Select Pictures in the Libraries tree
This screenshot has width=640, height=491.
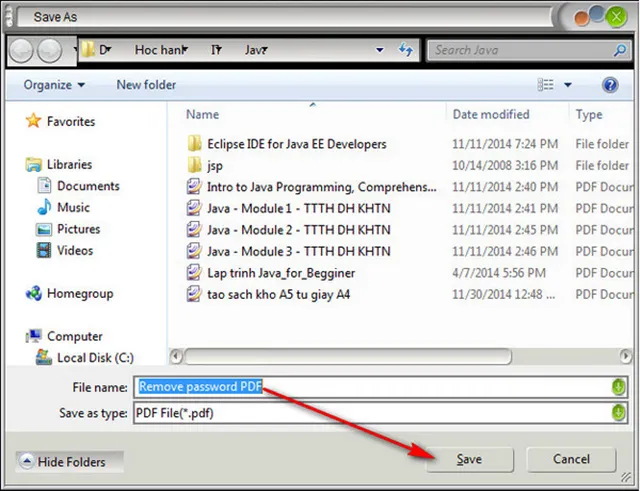pyautogui.click(x=78, y=229)
